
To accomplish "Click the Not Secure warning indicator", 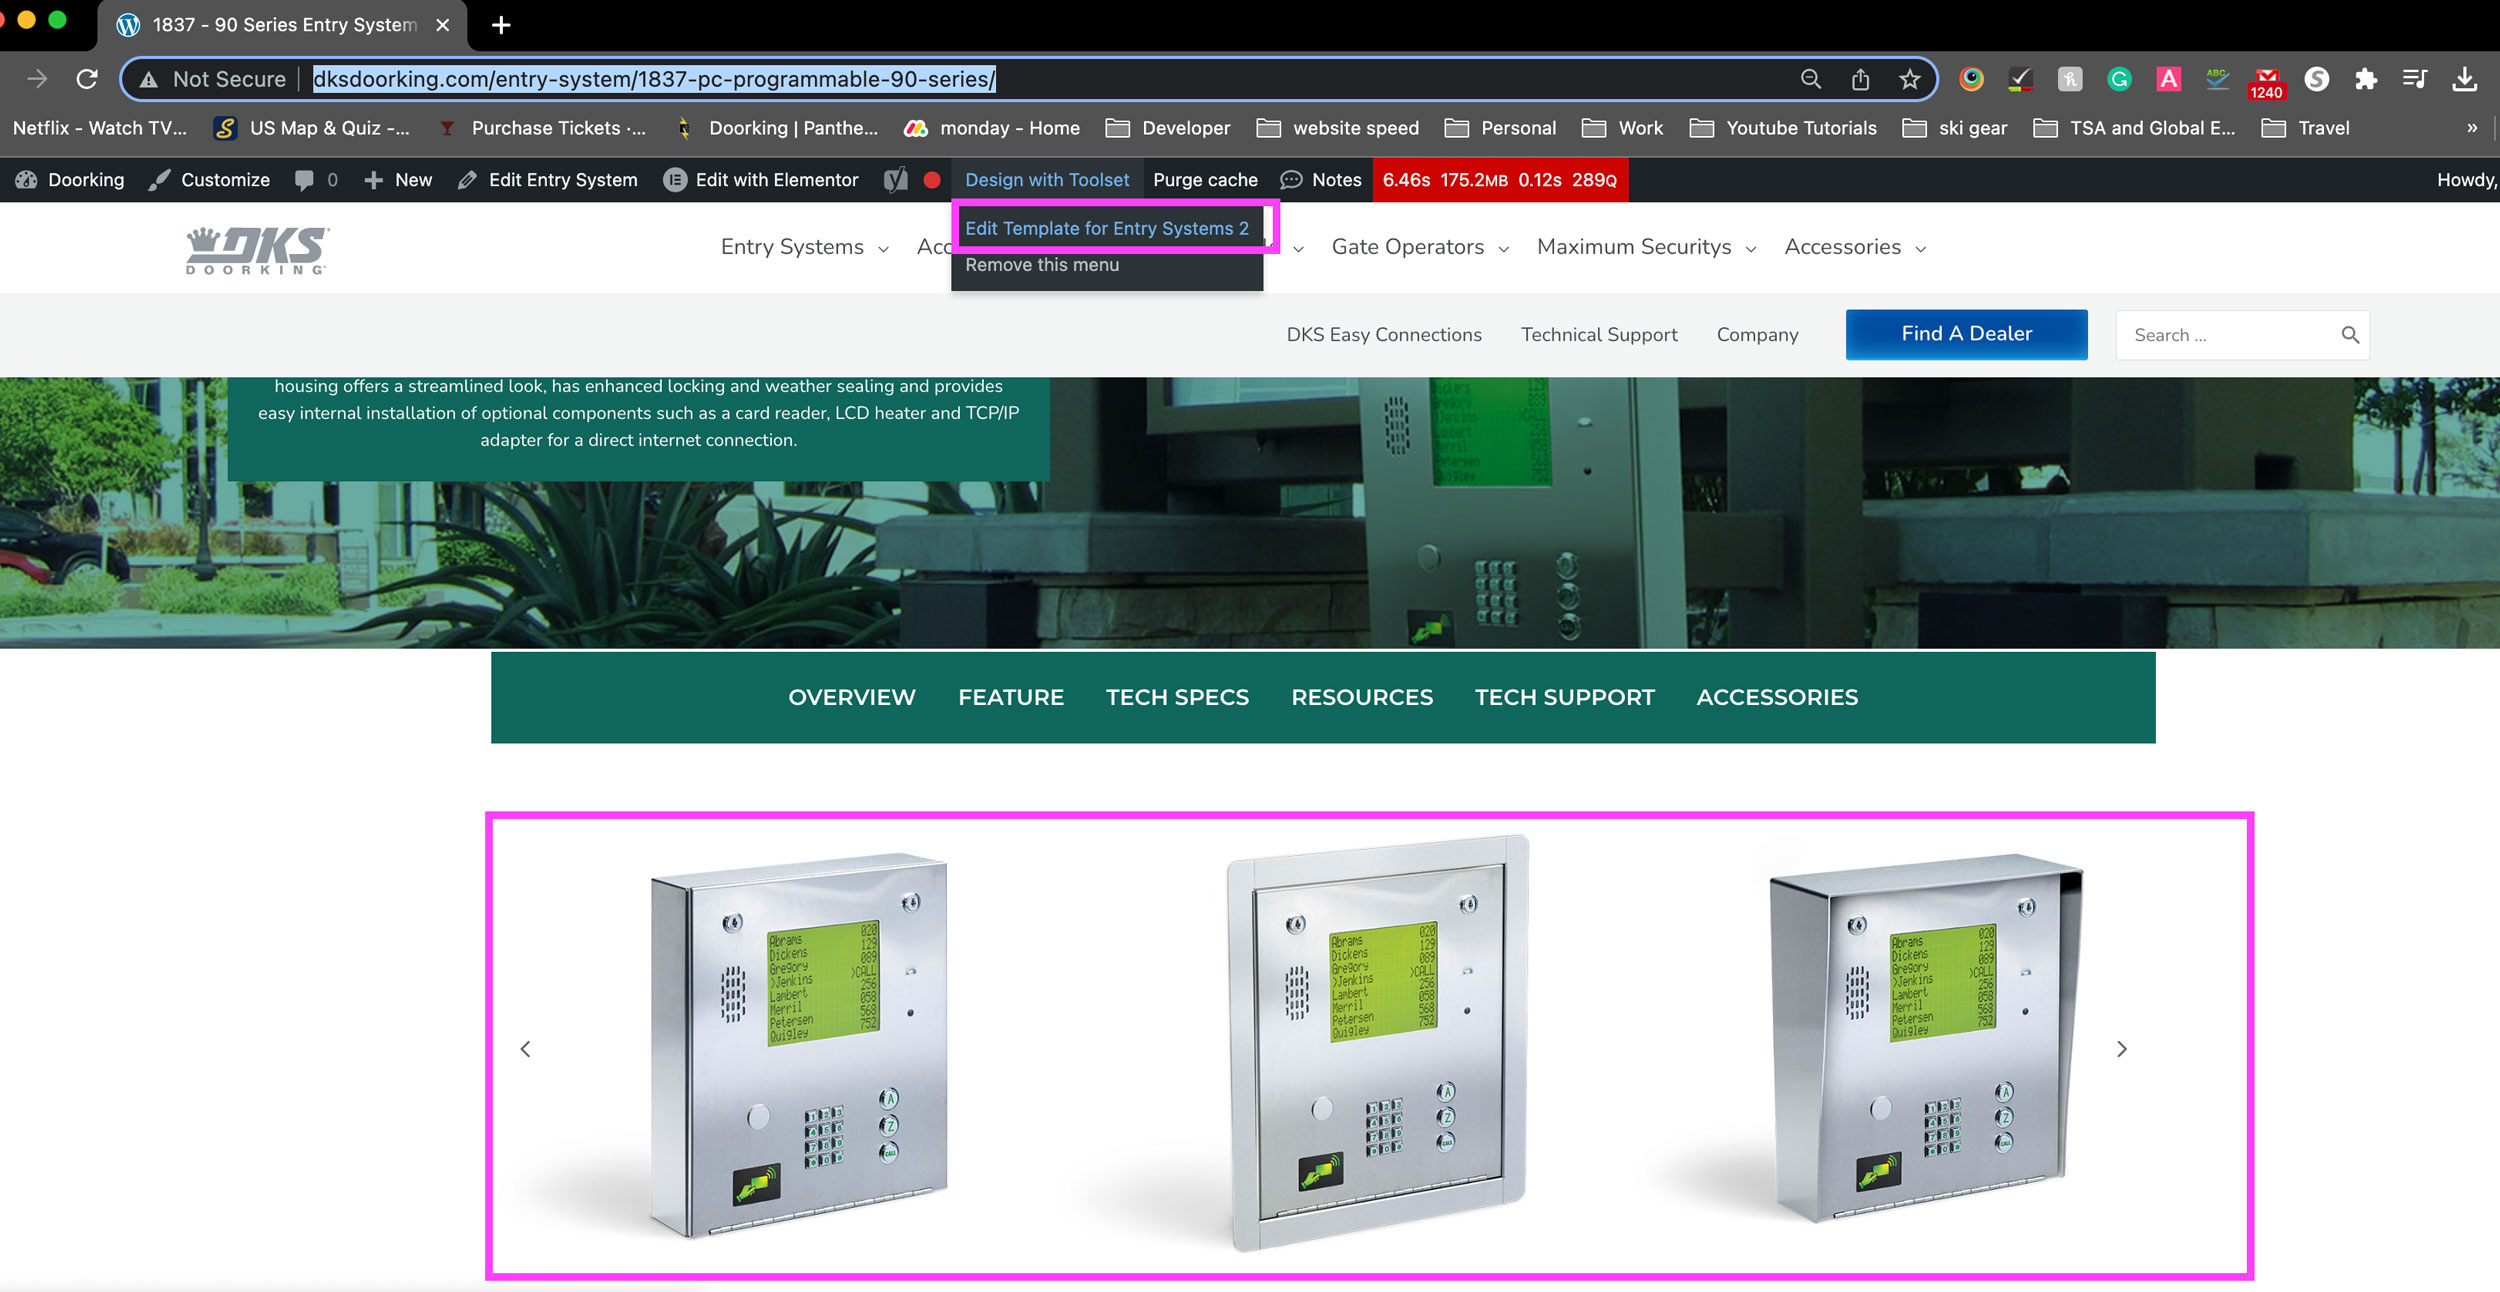I will coord(213,79).
